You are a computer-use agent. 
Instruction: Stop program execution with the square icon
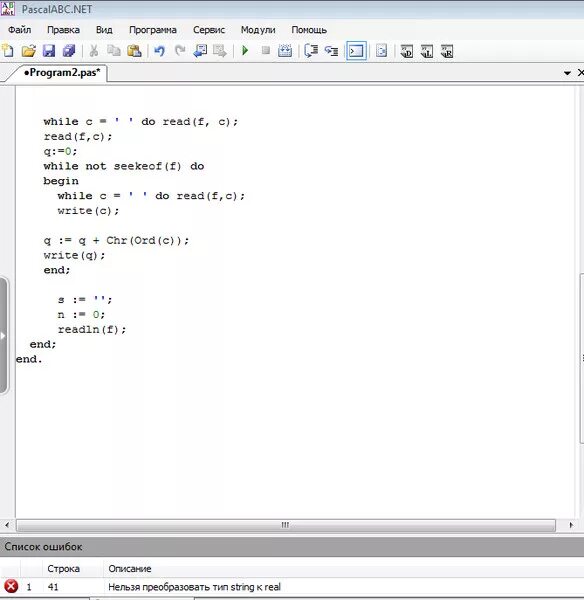266,51
